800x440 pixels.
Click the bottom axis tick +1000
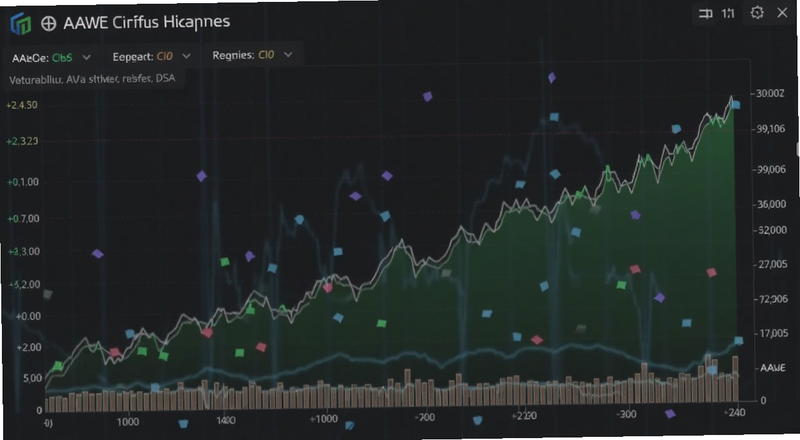(323, 419)
